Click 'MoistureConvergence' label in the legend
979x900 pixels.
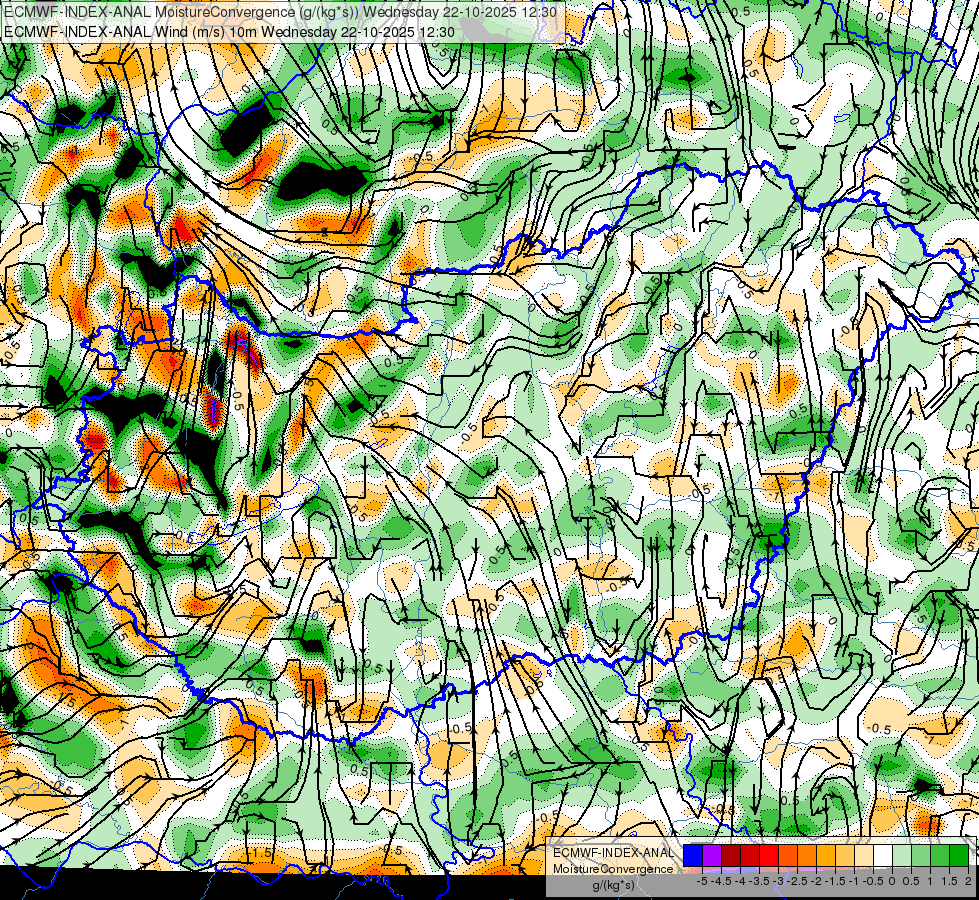click(613, 869)
